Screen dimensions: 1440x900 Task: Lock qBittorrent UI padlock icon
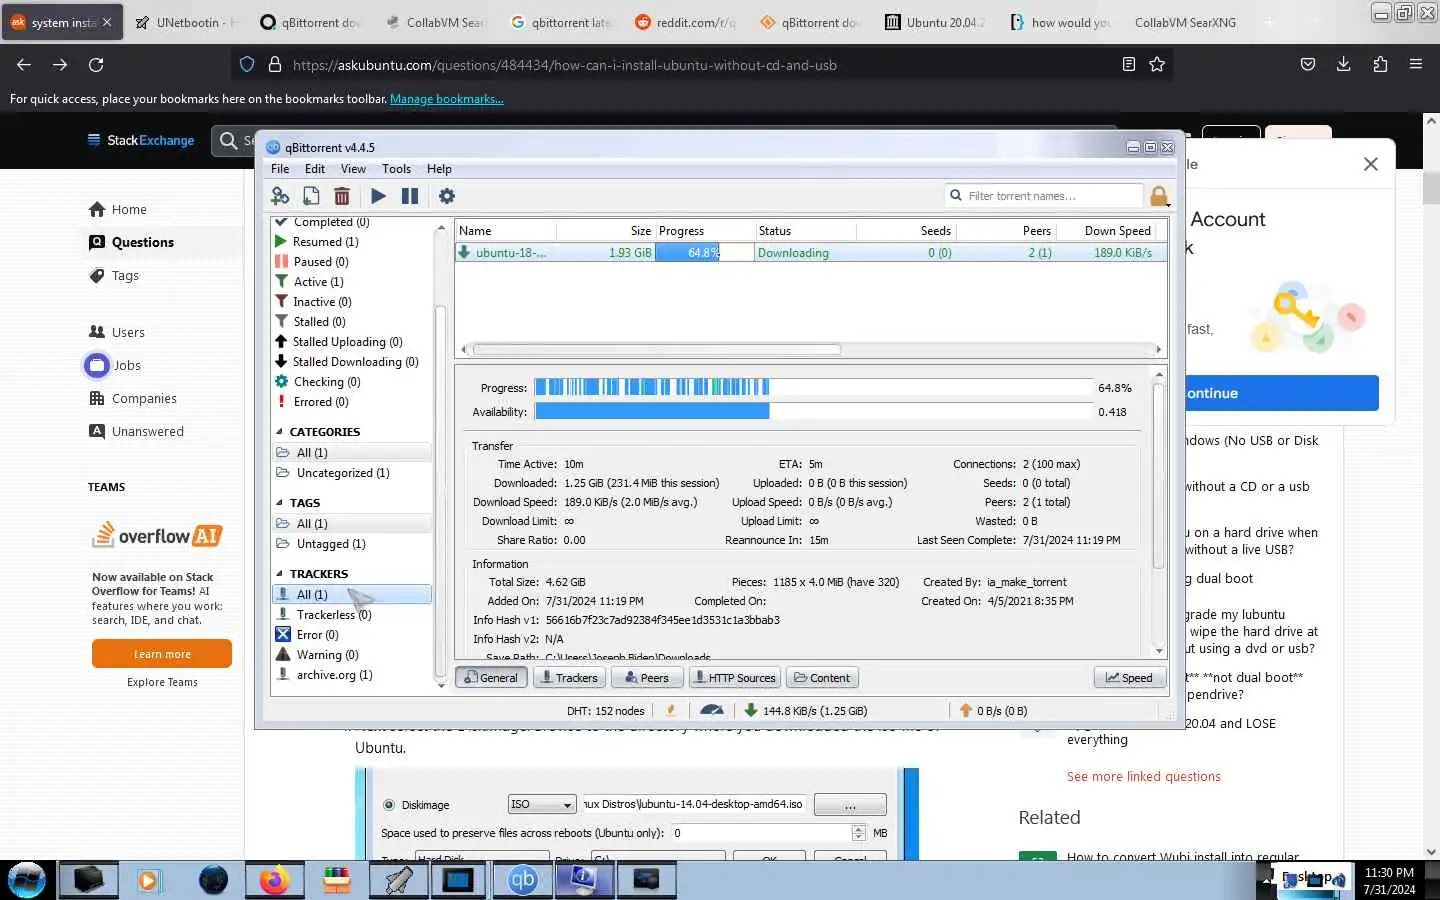pyautogui.click(x=1159, y=196)
